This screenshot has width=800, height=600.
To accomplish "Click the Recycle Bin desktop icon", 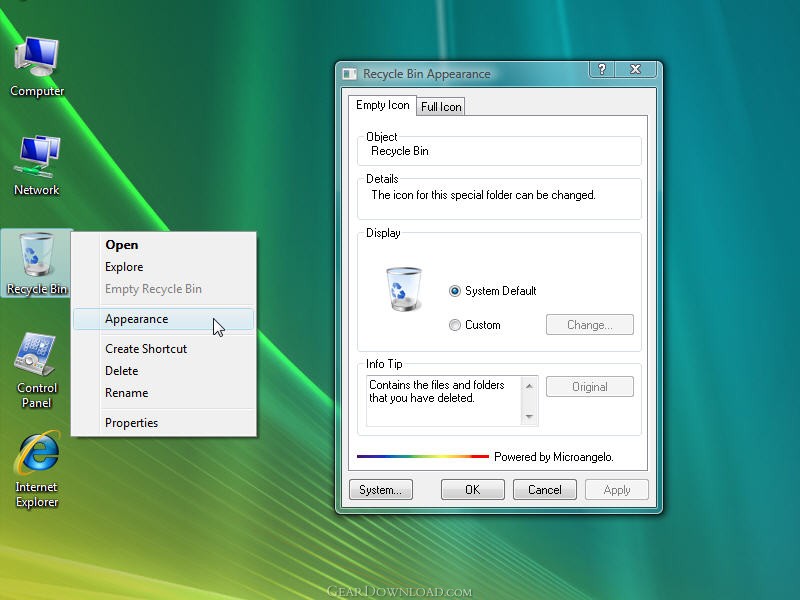I will tap(37, 263).
